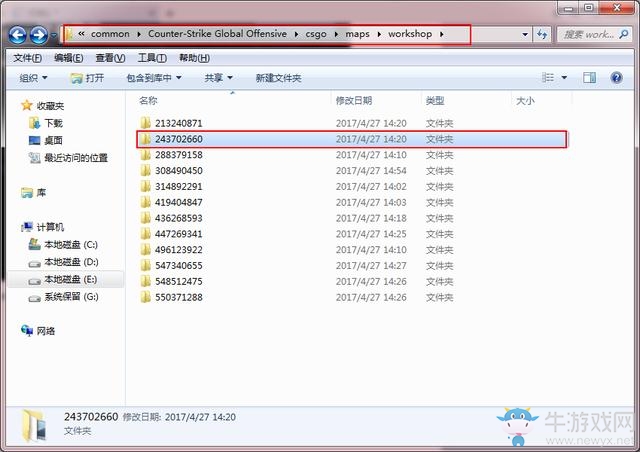This screenshot has height=452, width=640.
Task: Select 'workshop' breadcrumb segment
Action: click(x=410, y=34)
